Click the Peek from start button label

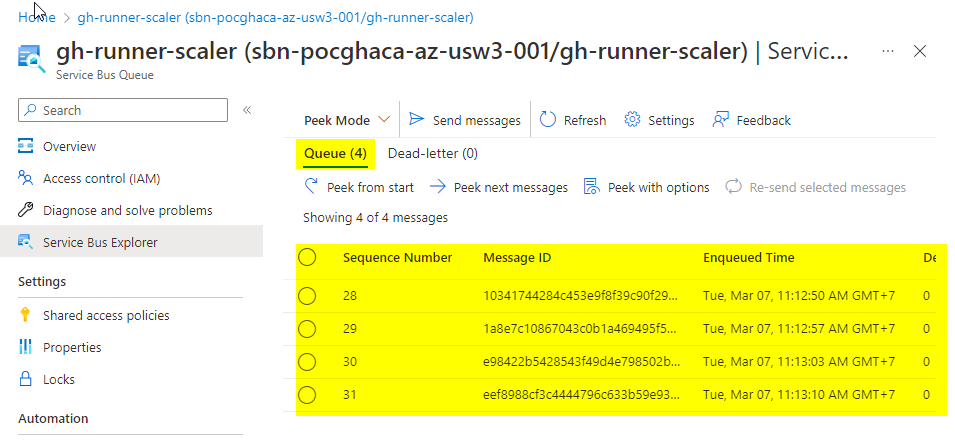pyautogui.click(x=370, y=187)
